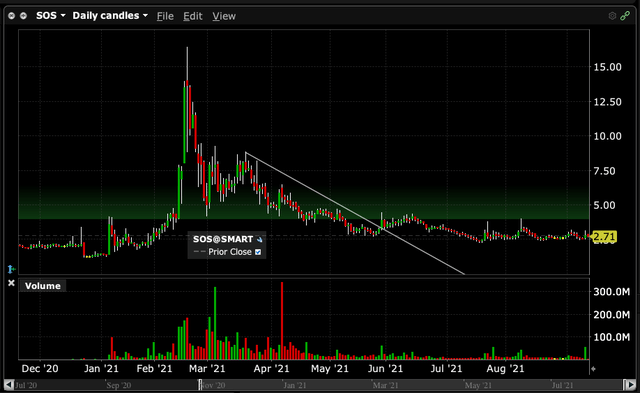This screenshot has height=393, width=640.
Task: Click the small crosshair icon below price axis
Action: (x=593, y=369)
